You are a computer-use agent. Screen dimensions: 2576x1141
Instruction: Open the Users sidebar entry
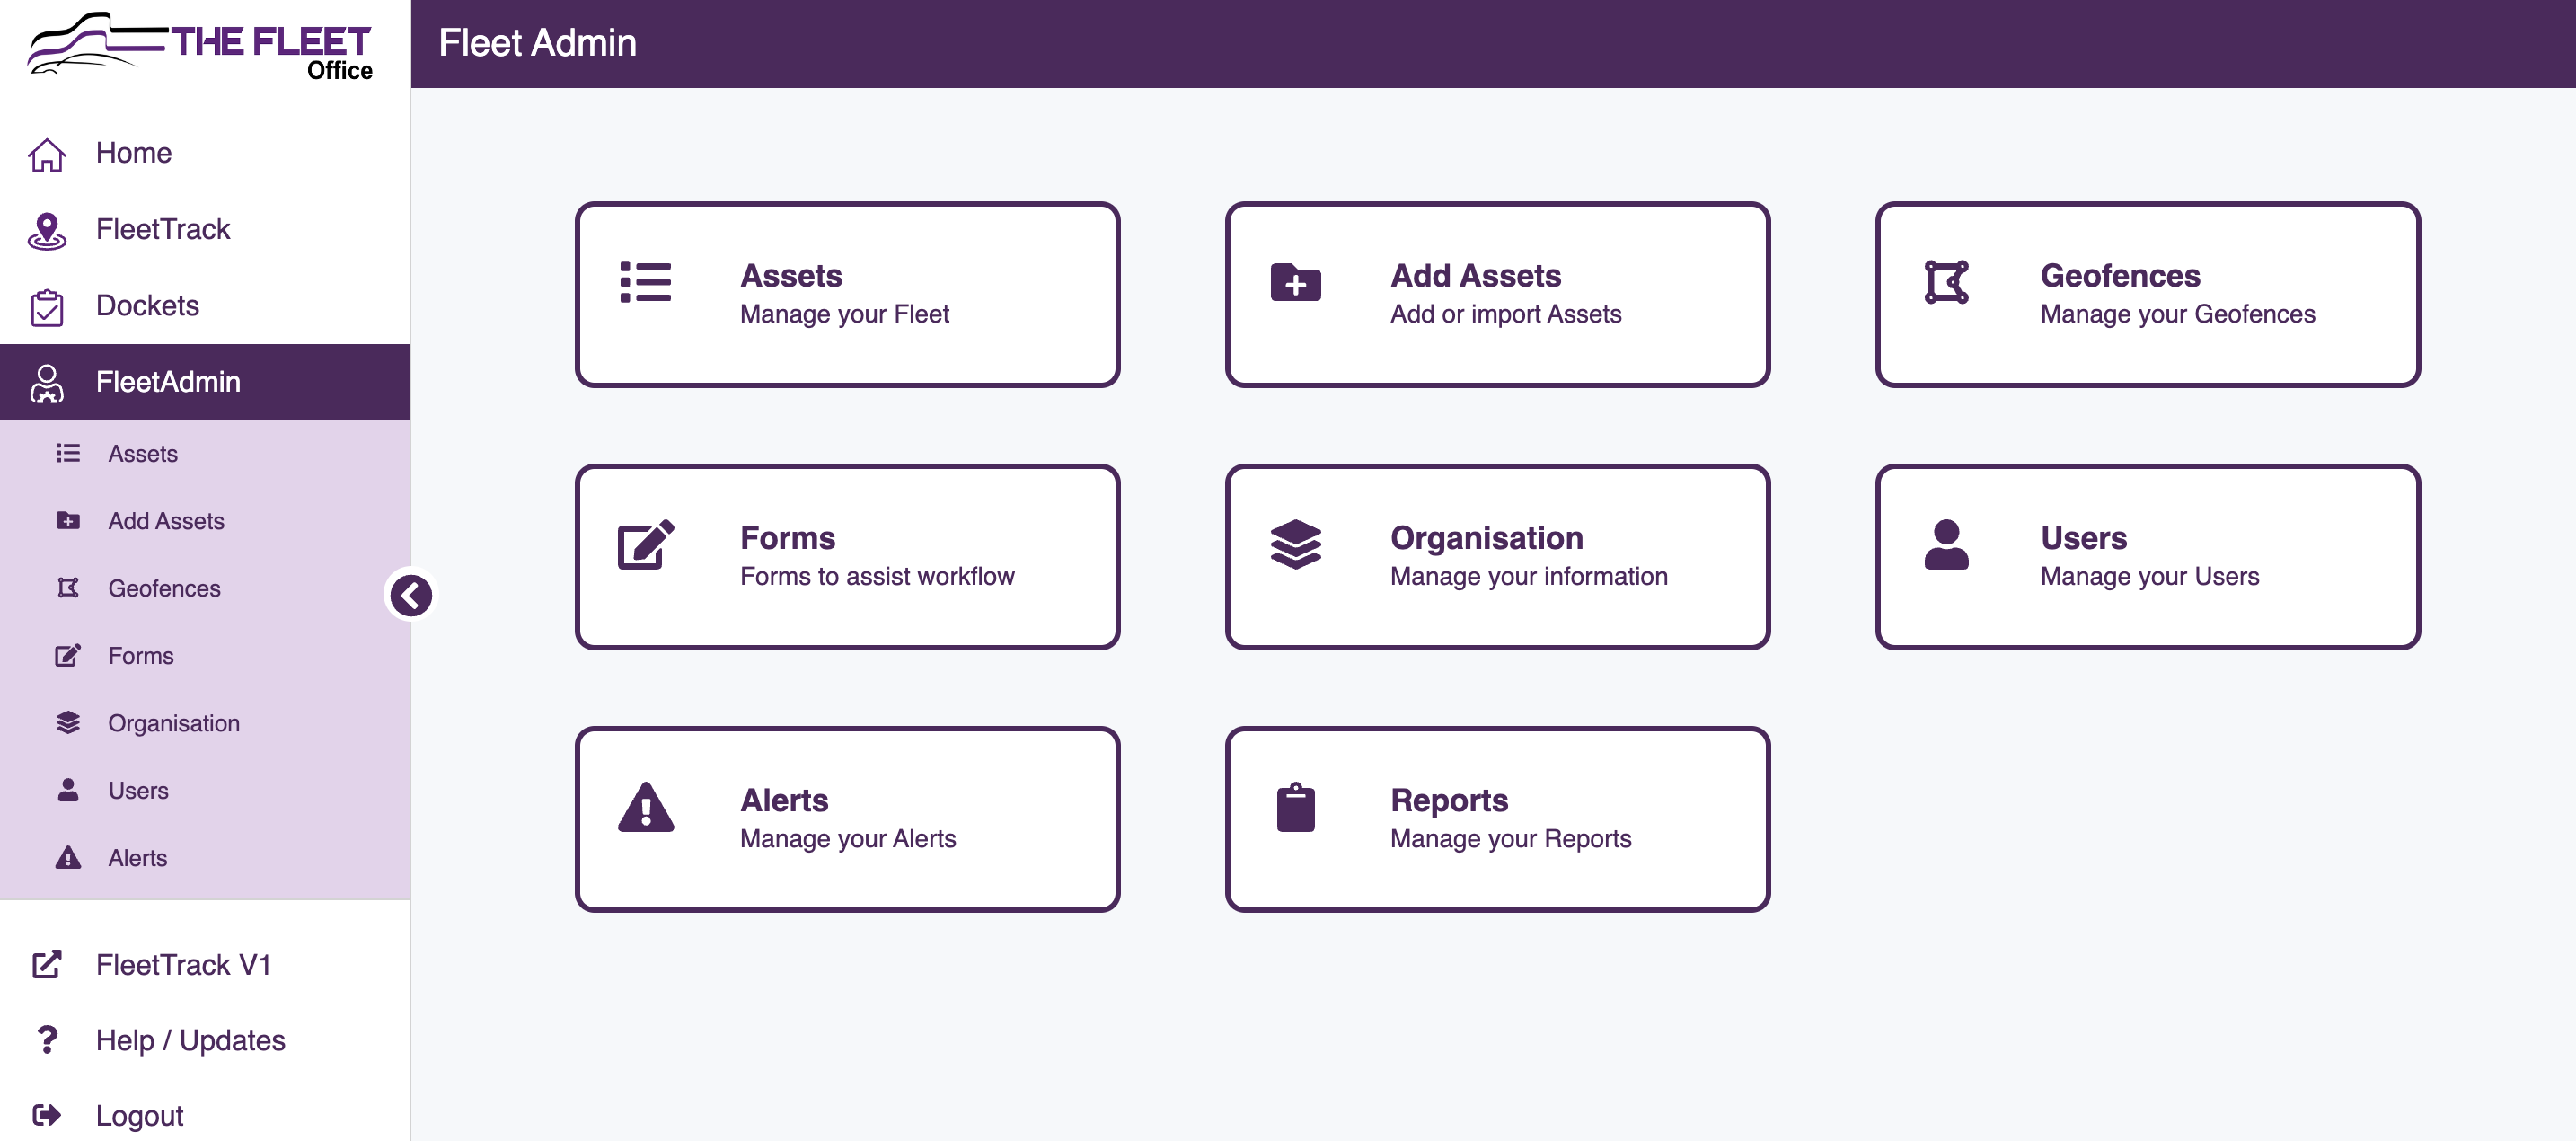point(138,790)
